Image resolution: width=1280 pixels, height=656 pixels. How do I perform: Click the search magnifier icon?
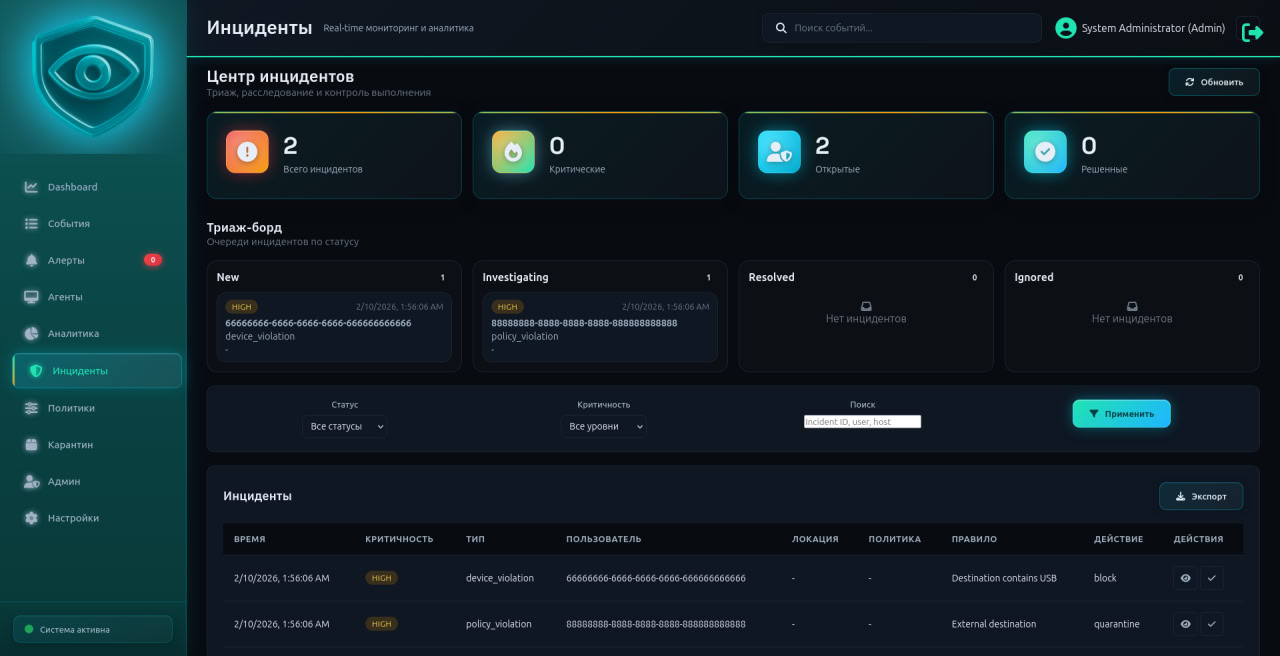click(781, 28)
